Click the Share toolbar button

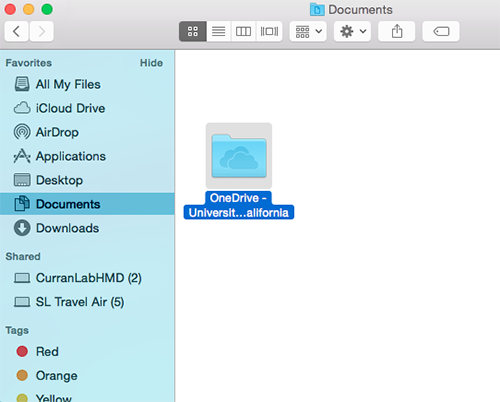(397, 31)
